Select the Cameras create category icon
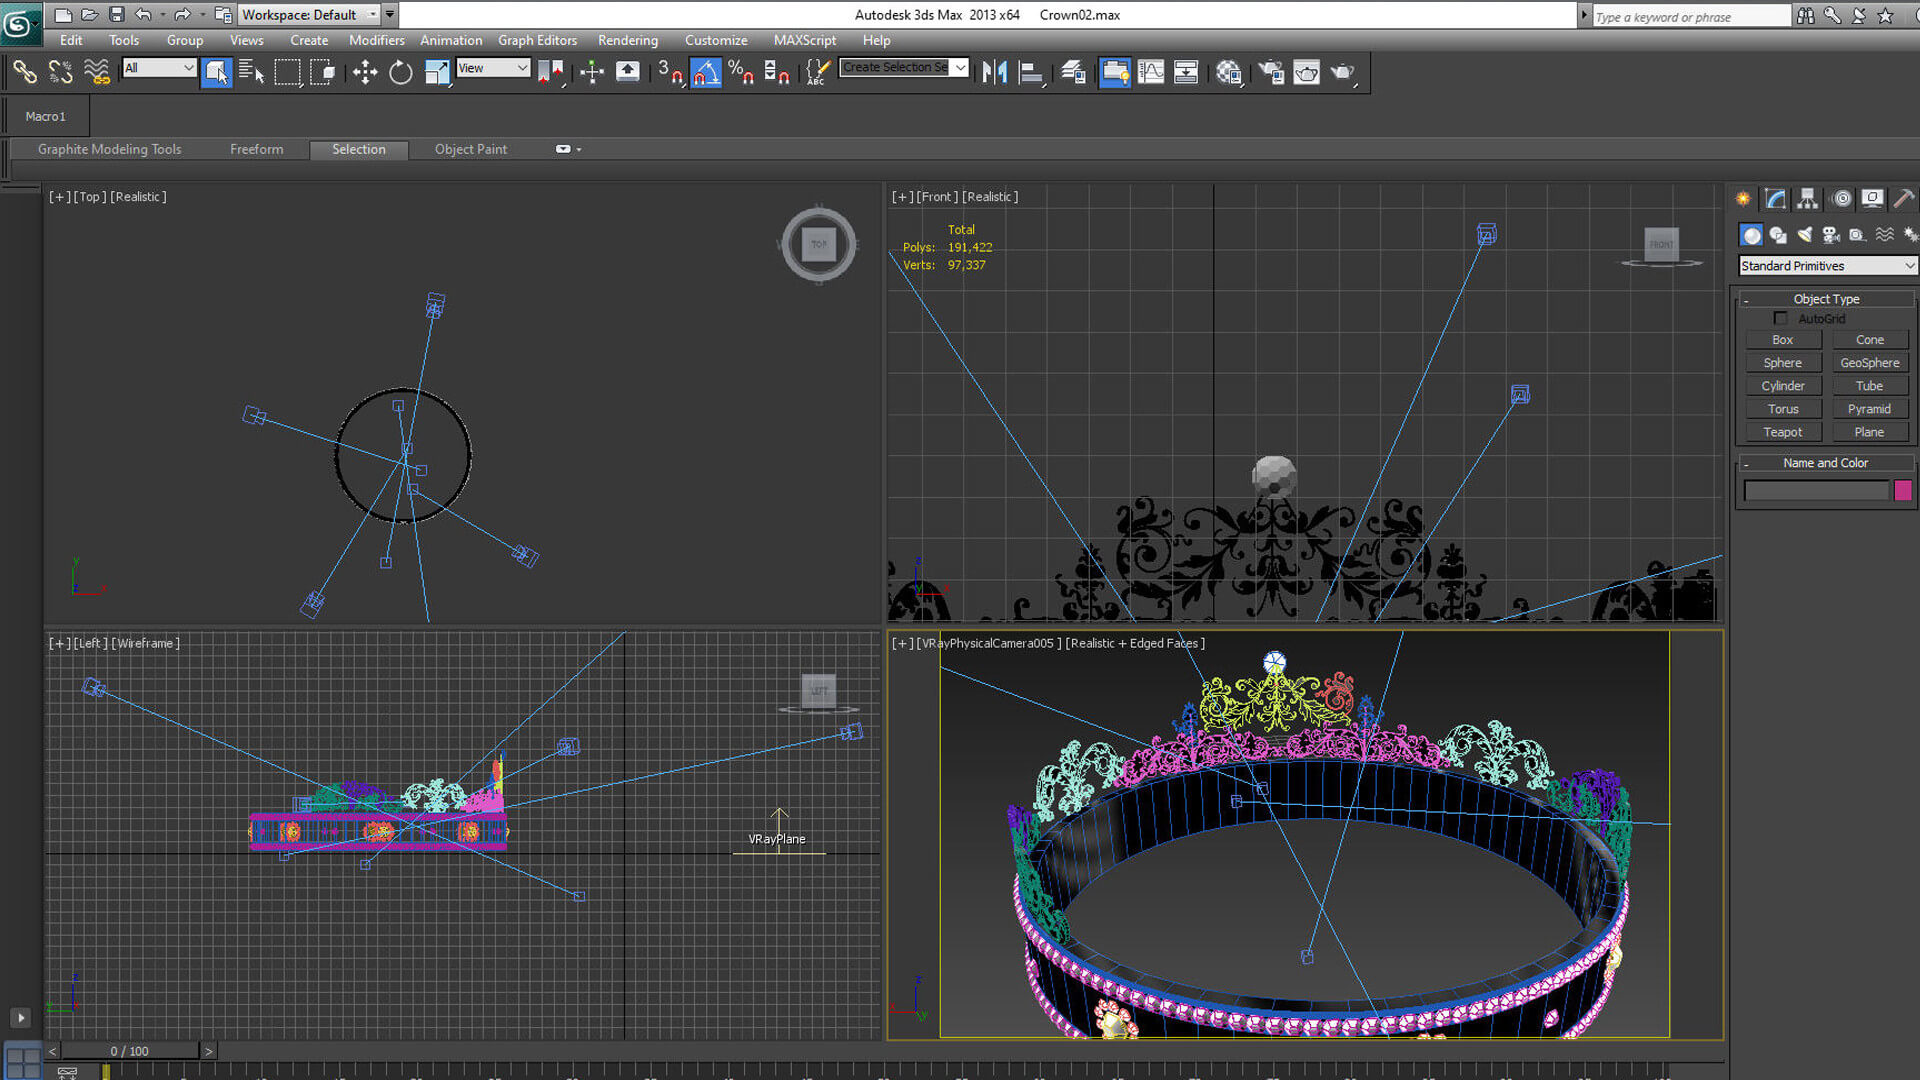The image size is (1920, 1080). 1831,235
